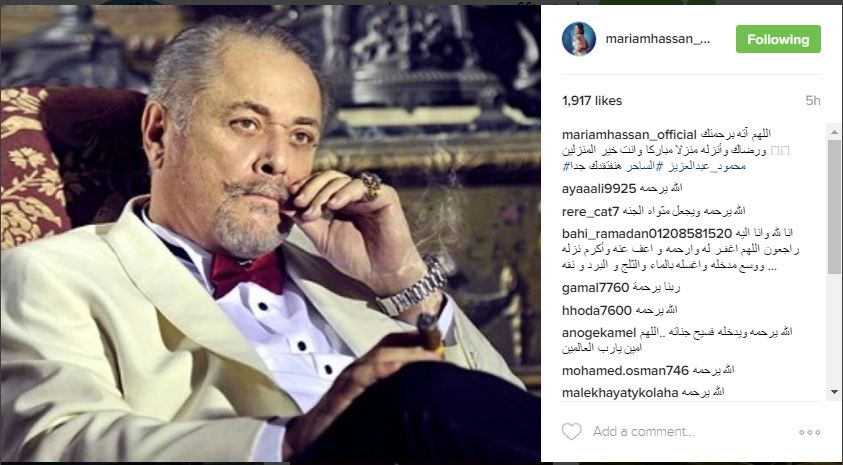843x465 pixels.
Task: Open the mariamhassan profile avatar picture
Action: click(x=579, y=39)
